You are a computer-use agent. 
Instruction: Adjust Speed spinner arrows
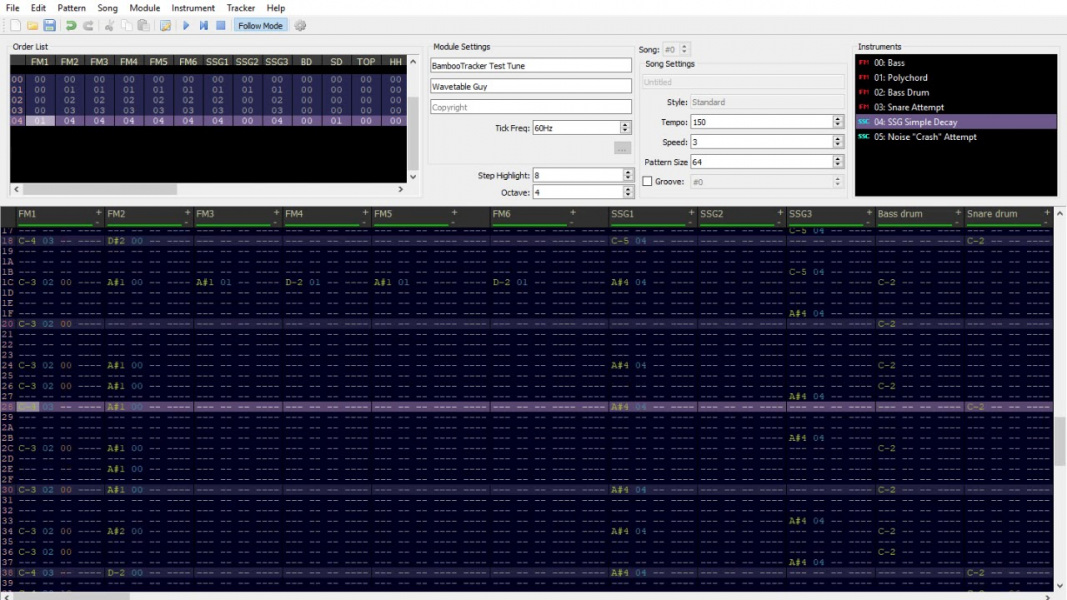coord(838,141)
